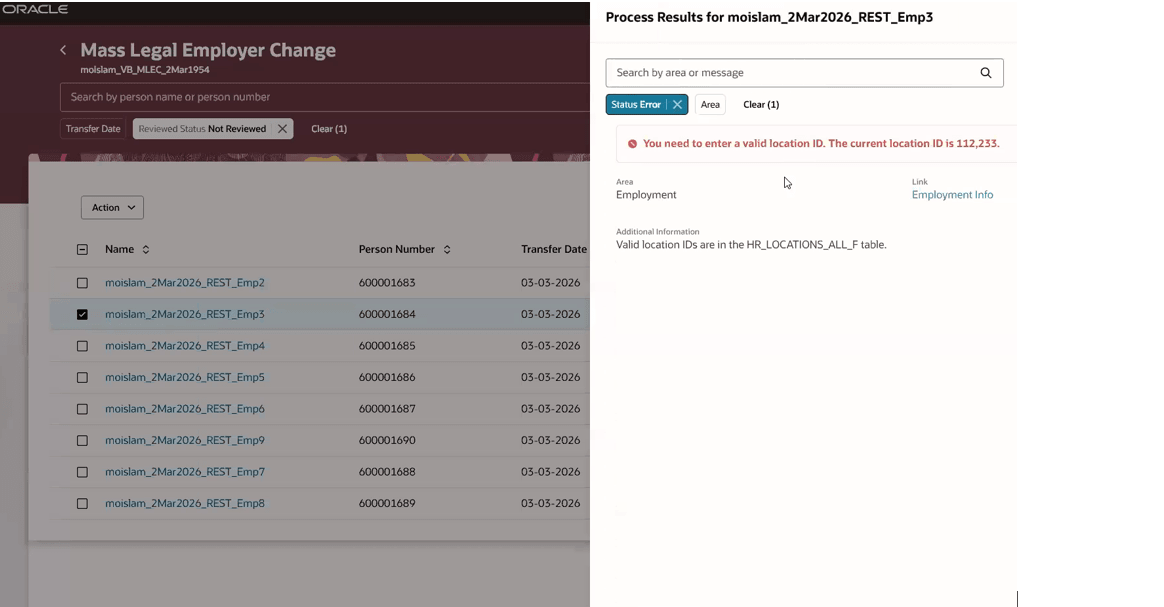
Task: Select person number 600001686
Action: [x=387, y=378]
